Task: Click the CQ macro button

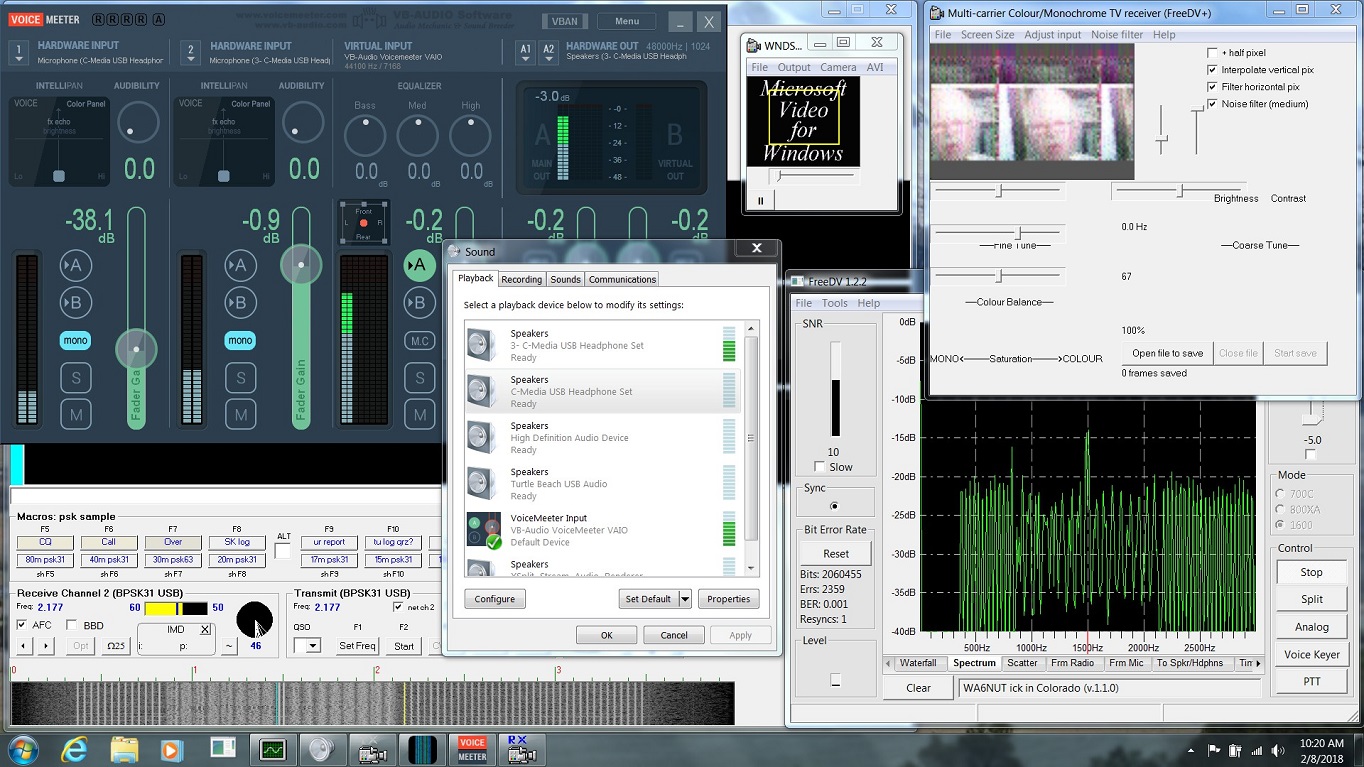Action: 45,542
